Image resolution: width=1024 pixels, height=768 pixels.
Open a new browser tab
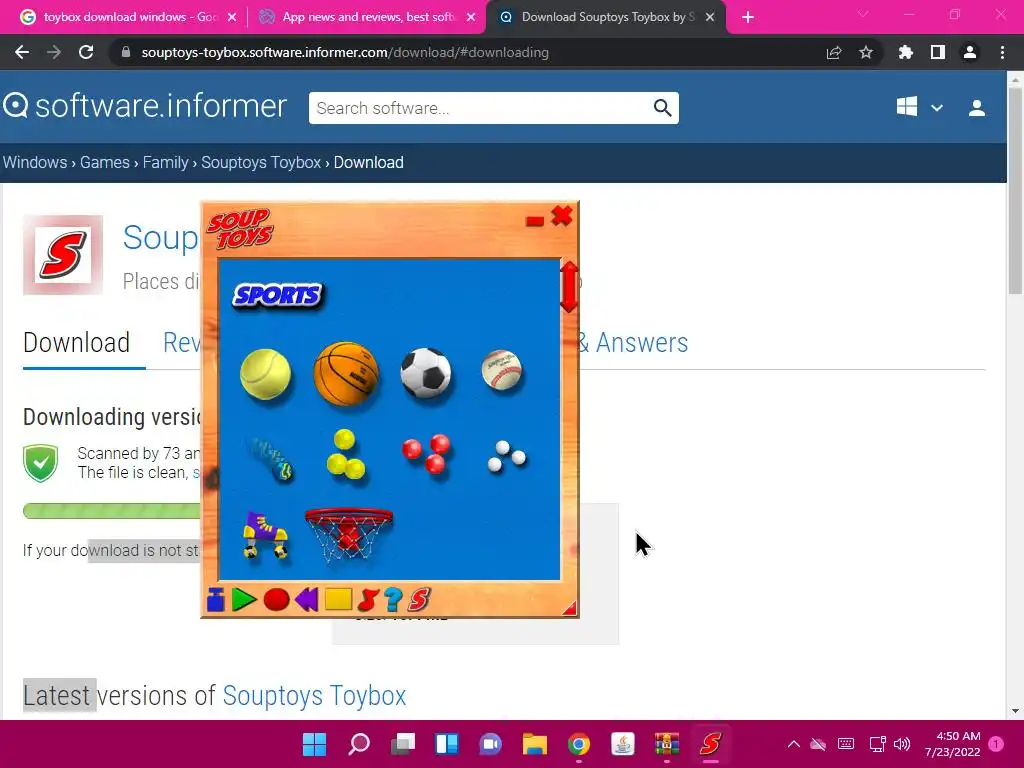(x=748, y=18)
